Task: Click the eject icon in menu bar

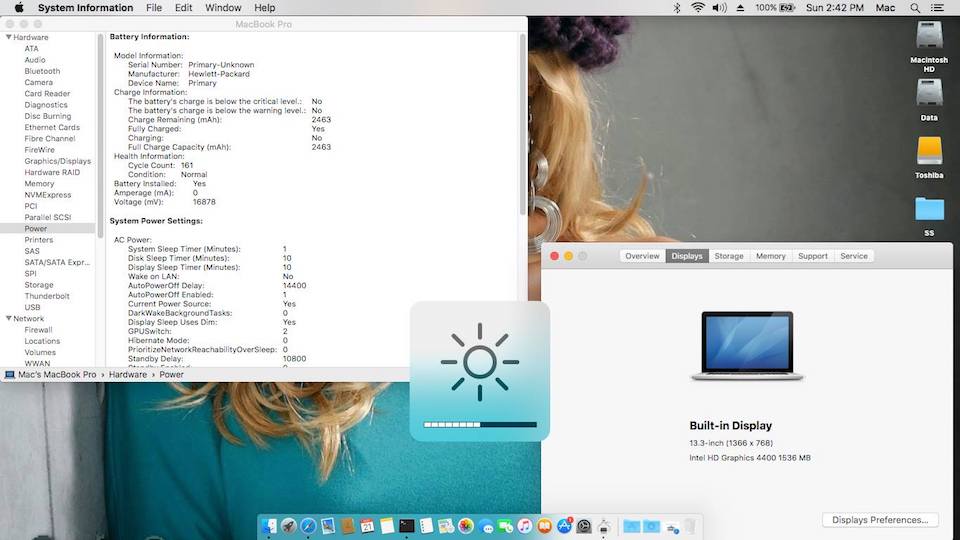Action: click(740, 8)
